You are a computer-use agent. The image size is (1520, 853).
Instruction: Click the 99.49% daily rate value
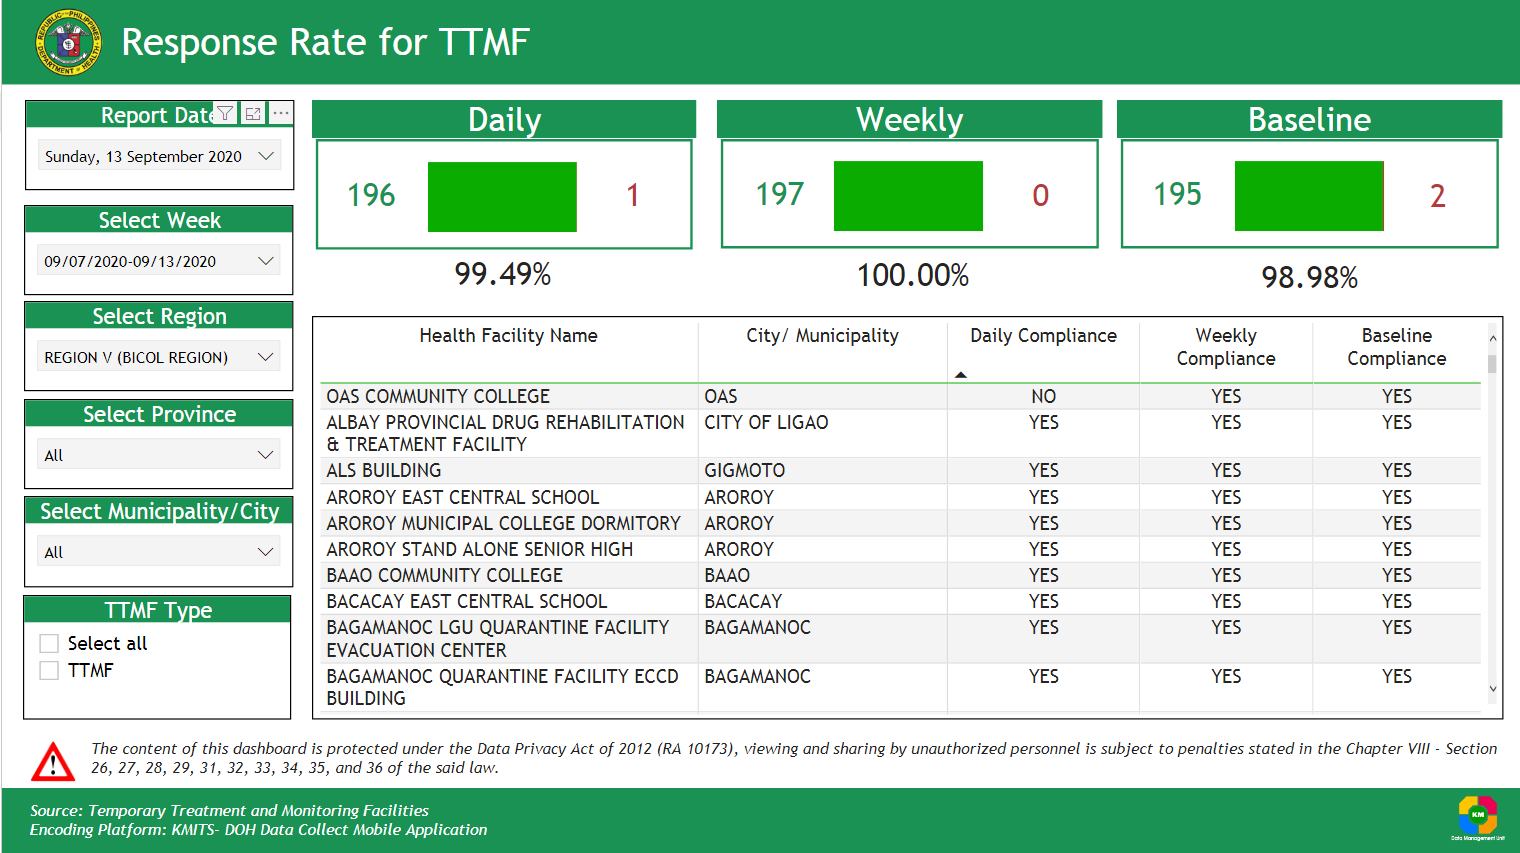tap(503, 274)
